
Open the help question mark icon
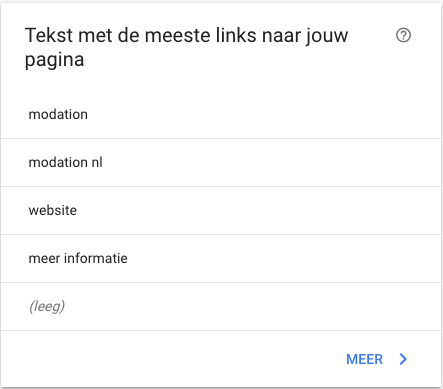403,35
